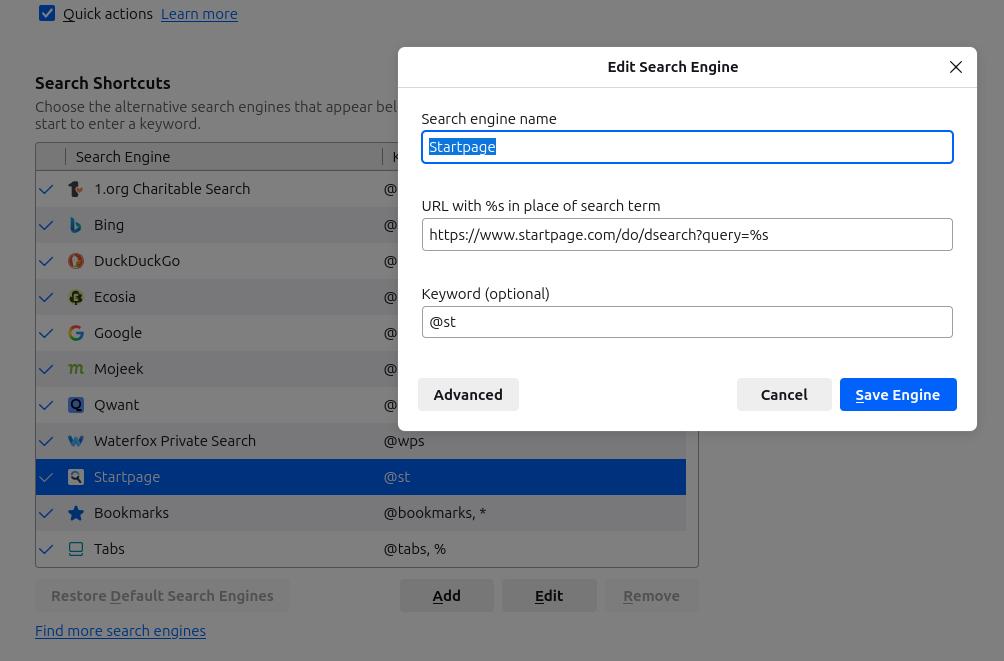The image size is (1004, 661).
Task: Toggle the 1.org Charitable Search checkmark
Action: [x=46, y=189]
